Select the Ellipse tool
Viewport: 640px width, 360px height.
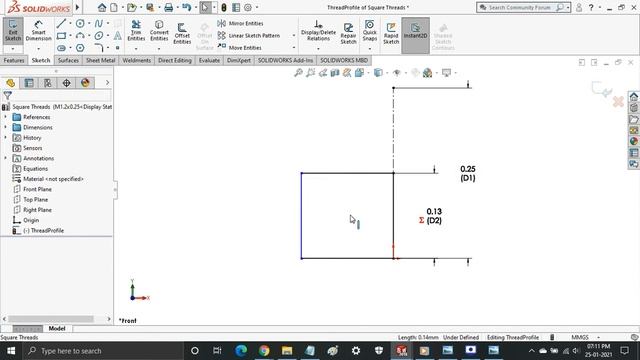coord(99,36)
